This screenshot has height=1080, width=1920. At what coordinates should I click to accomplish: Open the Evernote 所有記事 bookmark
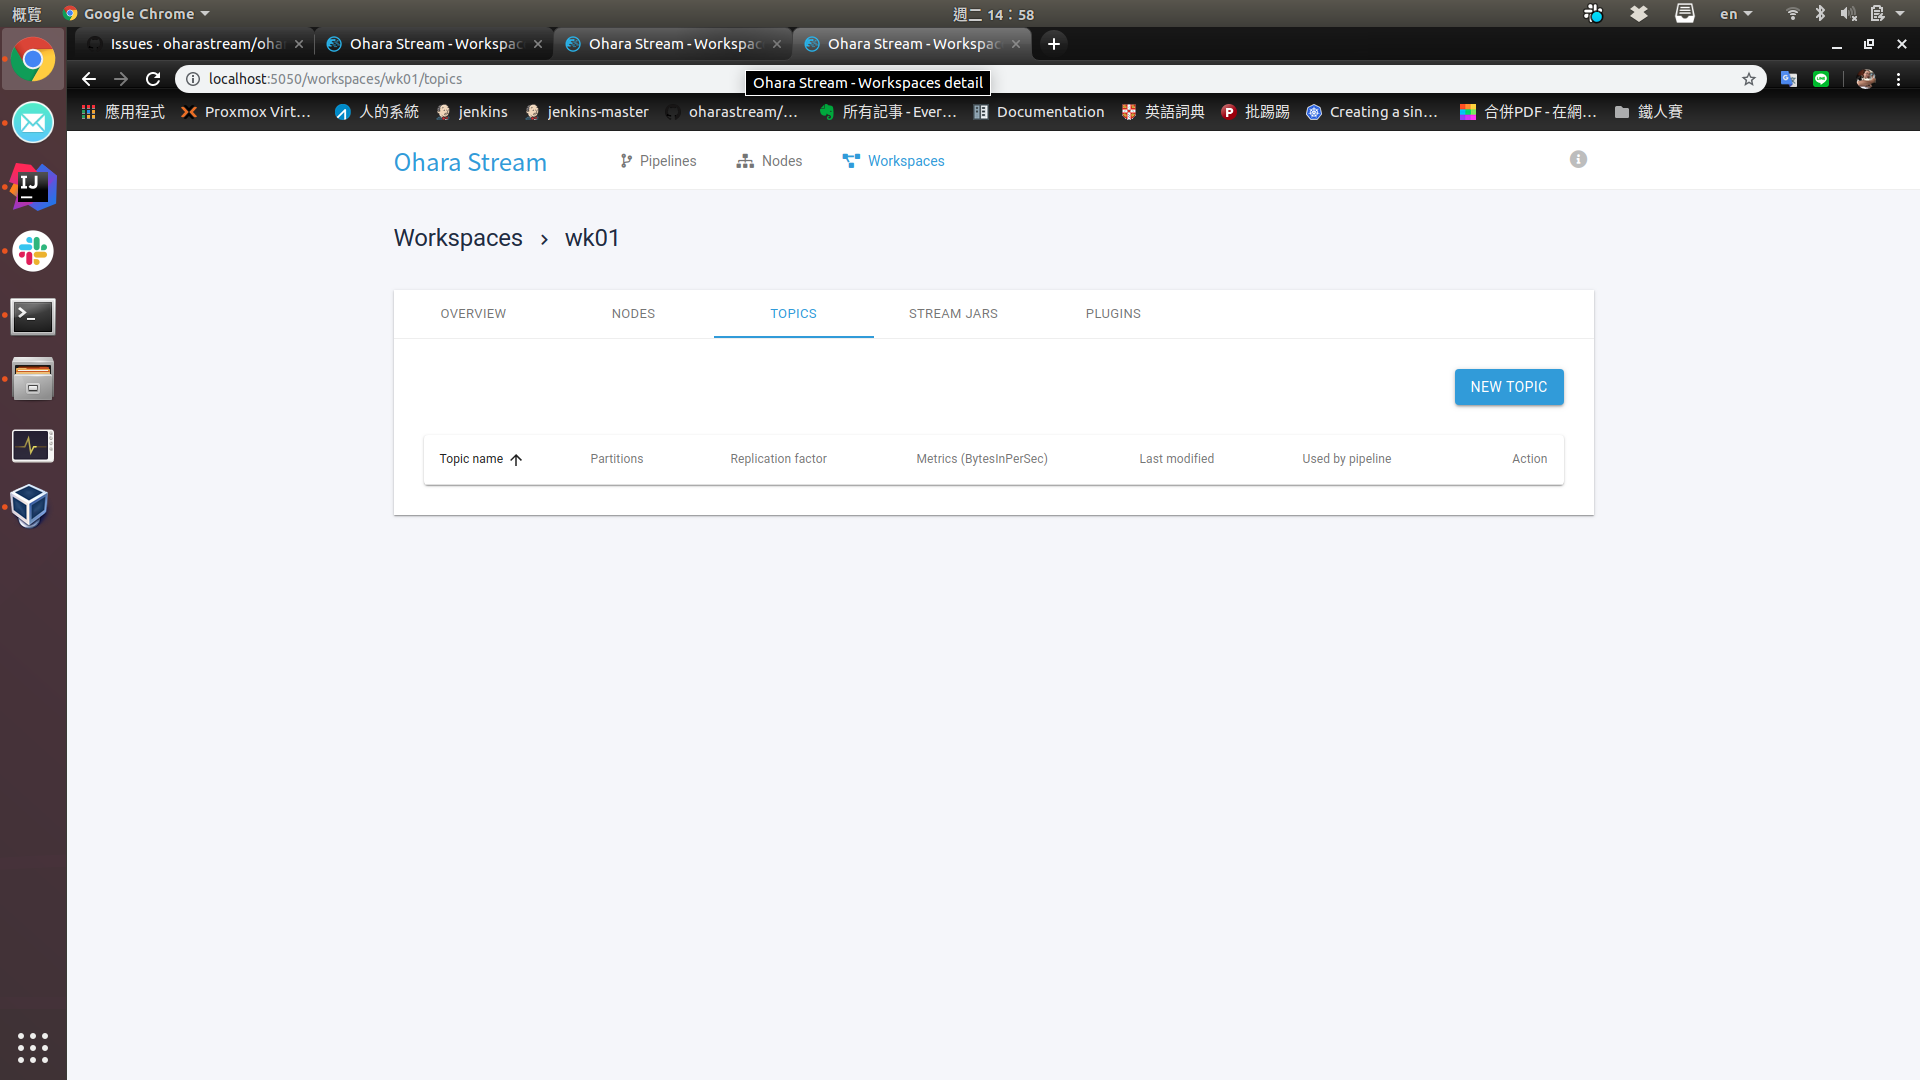pyautogui.click(x=888, y=112)
